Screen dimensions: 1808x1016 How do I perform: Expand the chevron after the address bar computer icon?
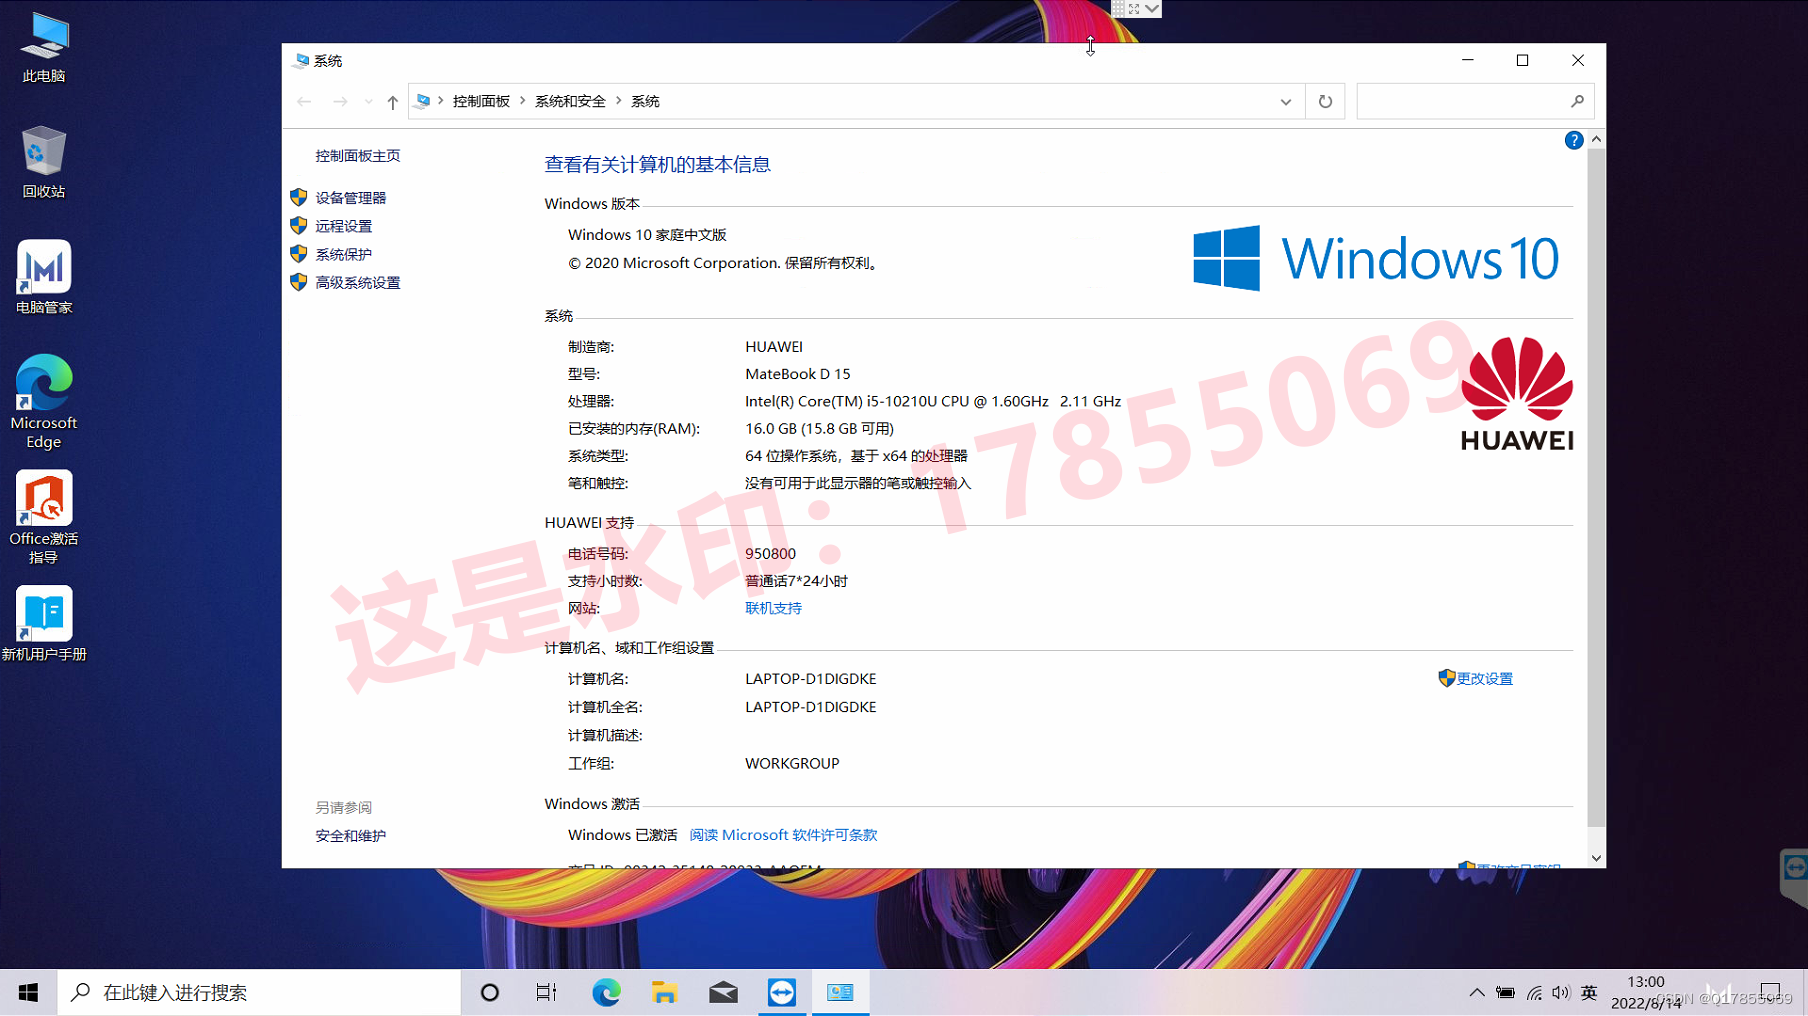(x=440, y=101)
